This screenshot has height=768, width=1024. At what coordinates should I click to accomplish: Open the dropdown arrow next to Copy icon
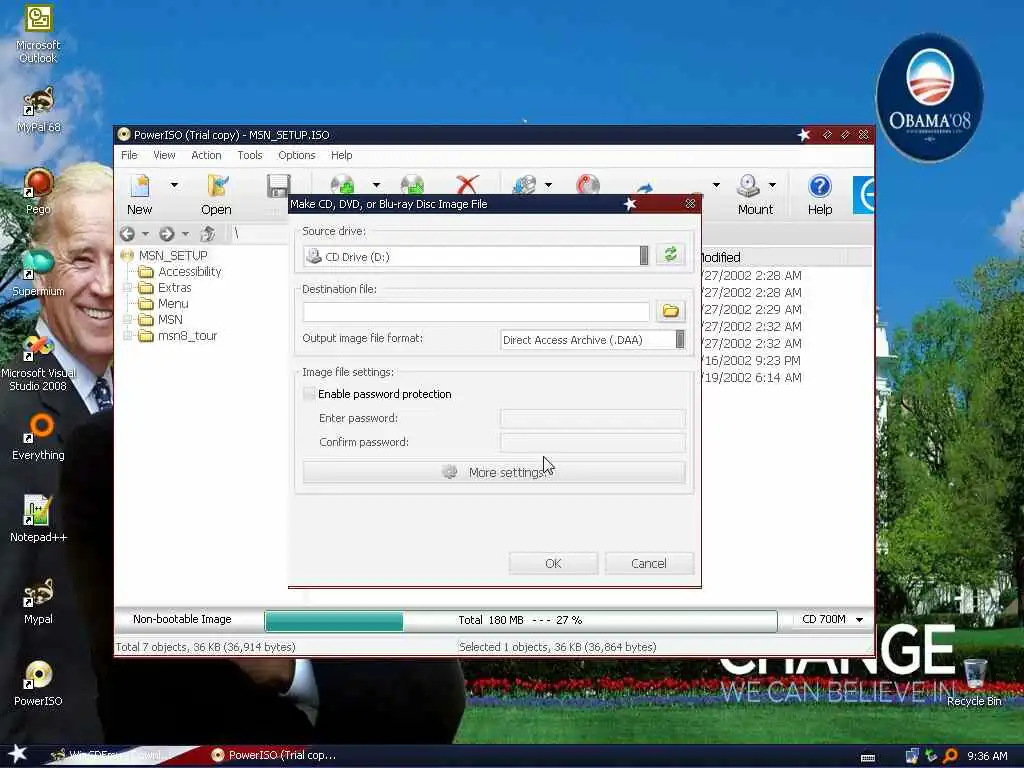click(548, 185)
